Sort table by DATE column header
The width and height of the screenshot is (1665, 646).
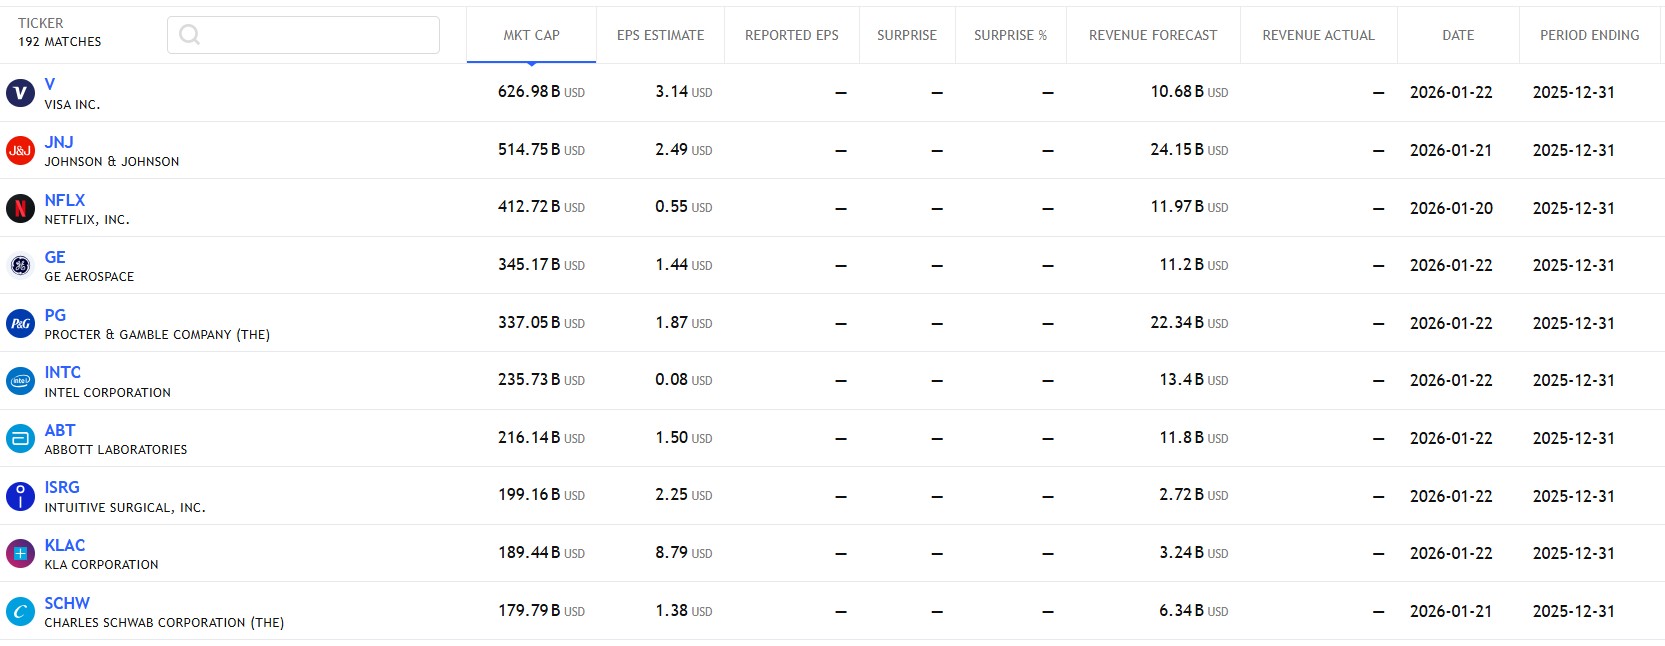coord(1457,35)
